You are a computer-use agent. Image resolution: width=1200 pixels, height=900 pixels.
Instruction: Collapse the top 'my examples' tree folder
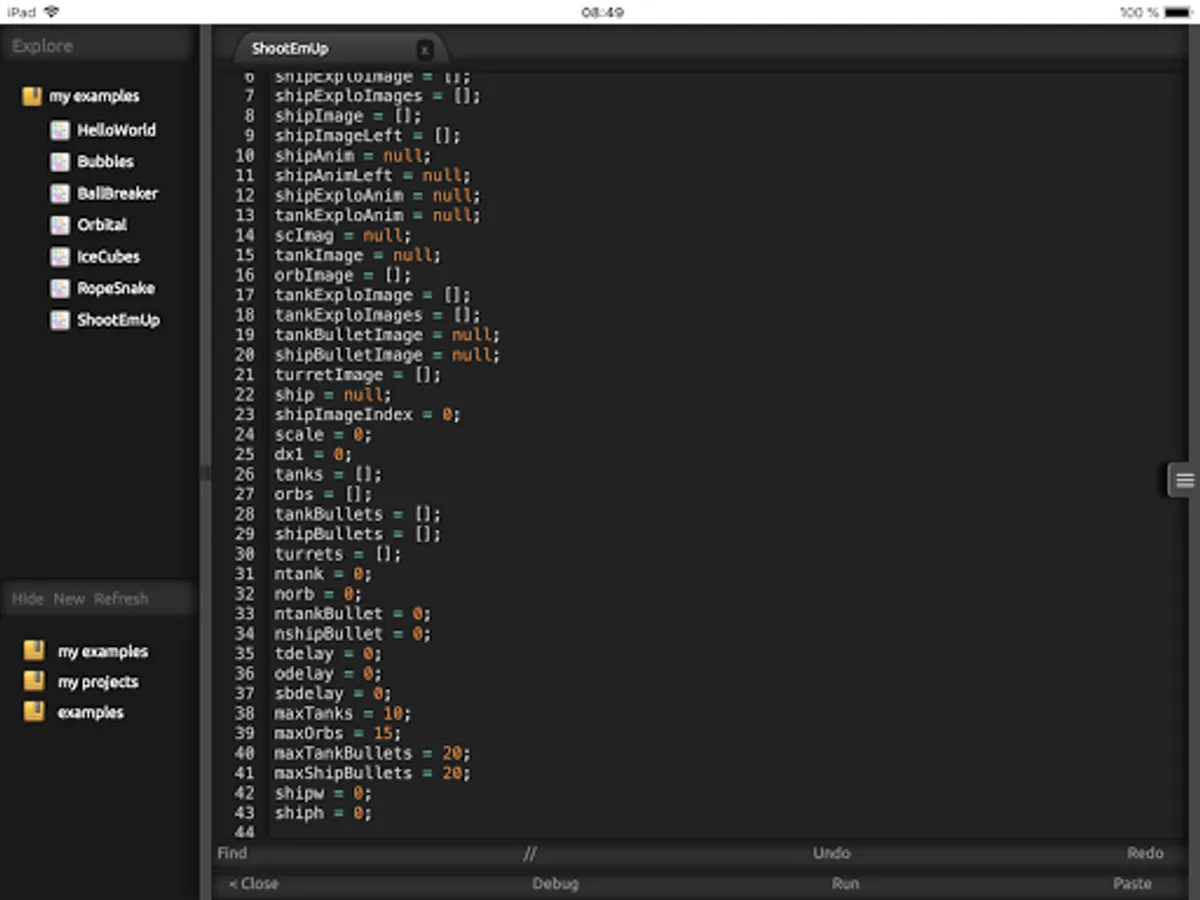coord(94,97)
